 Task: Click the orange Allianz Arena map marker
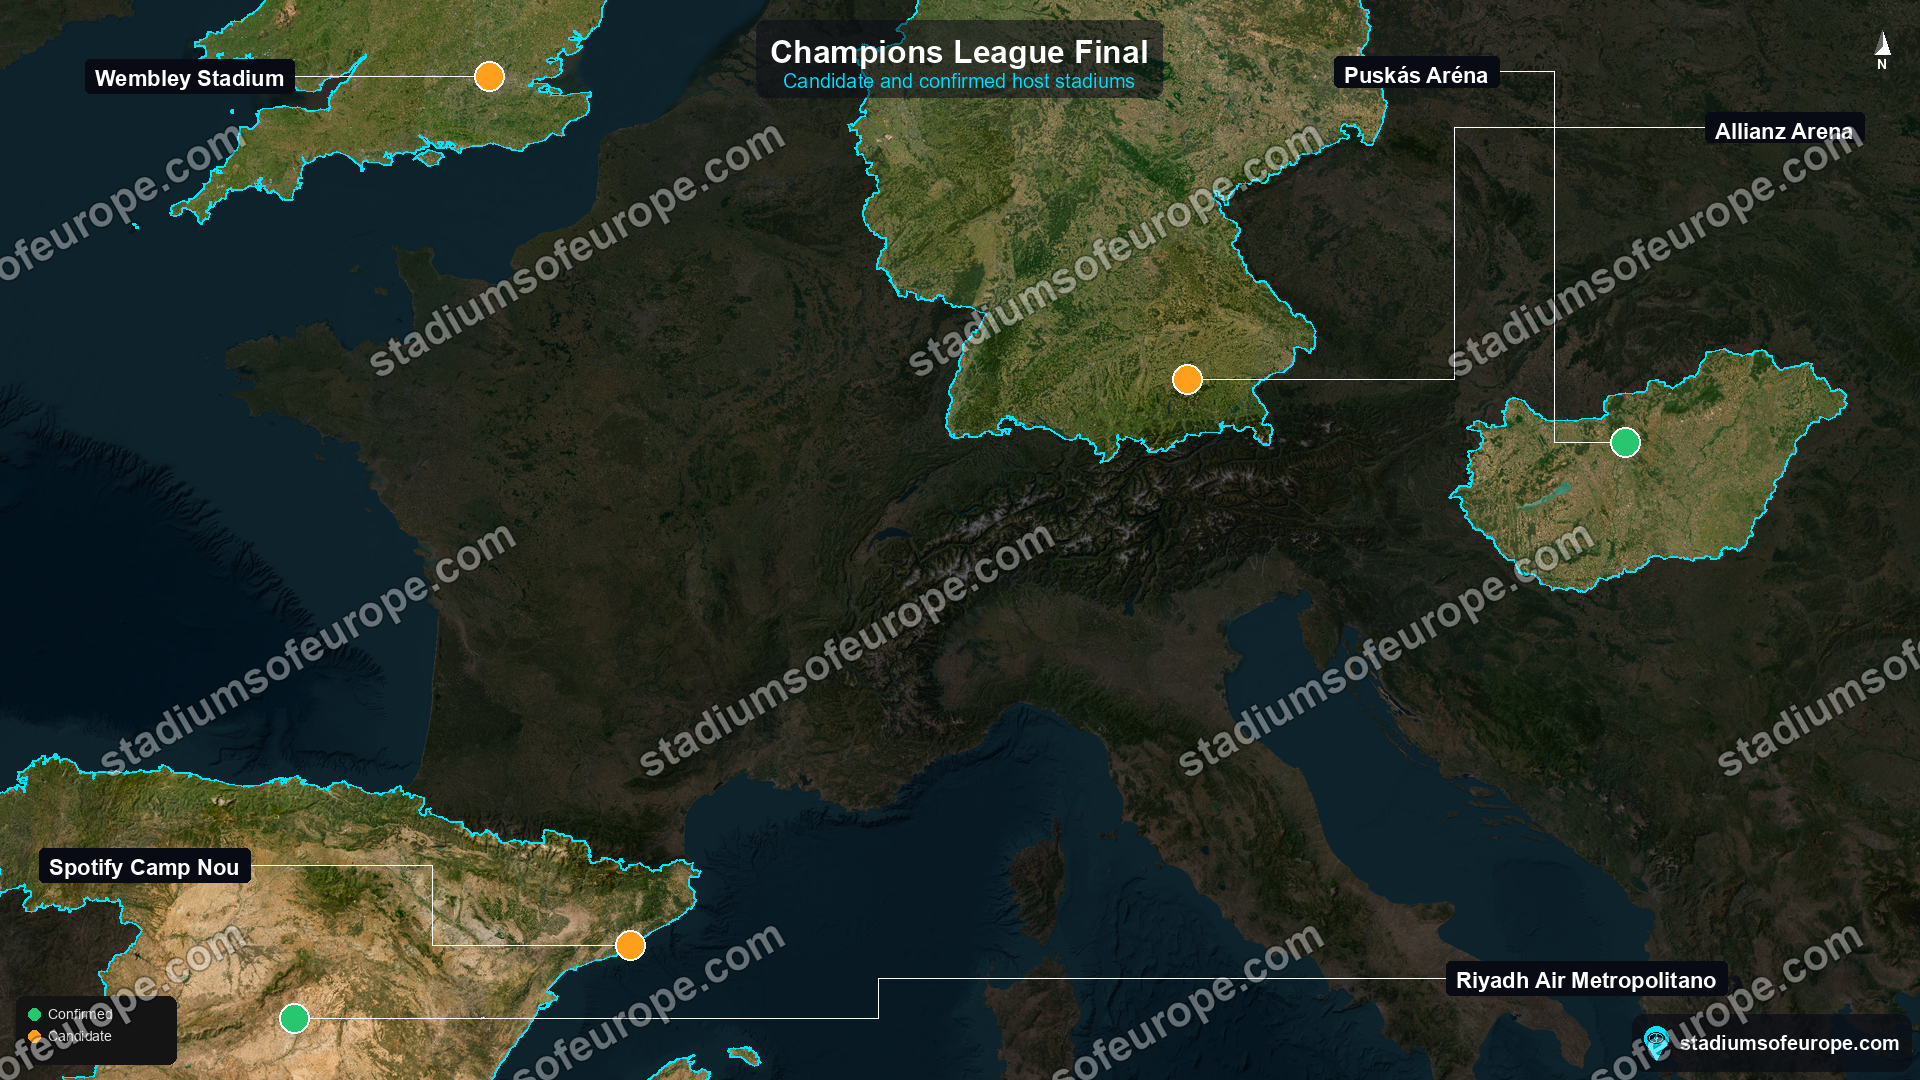click(x=1187, y=379)
